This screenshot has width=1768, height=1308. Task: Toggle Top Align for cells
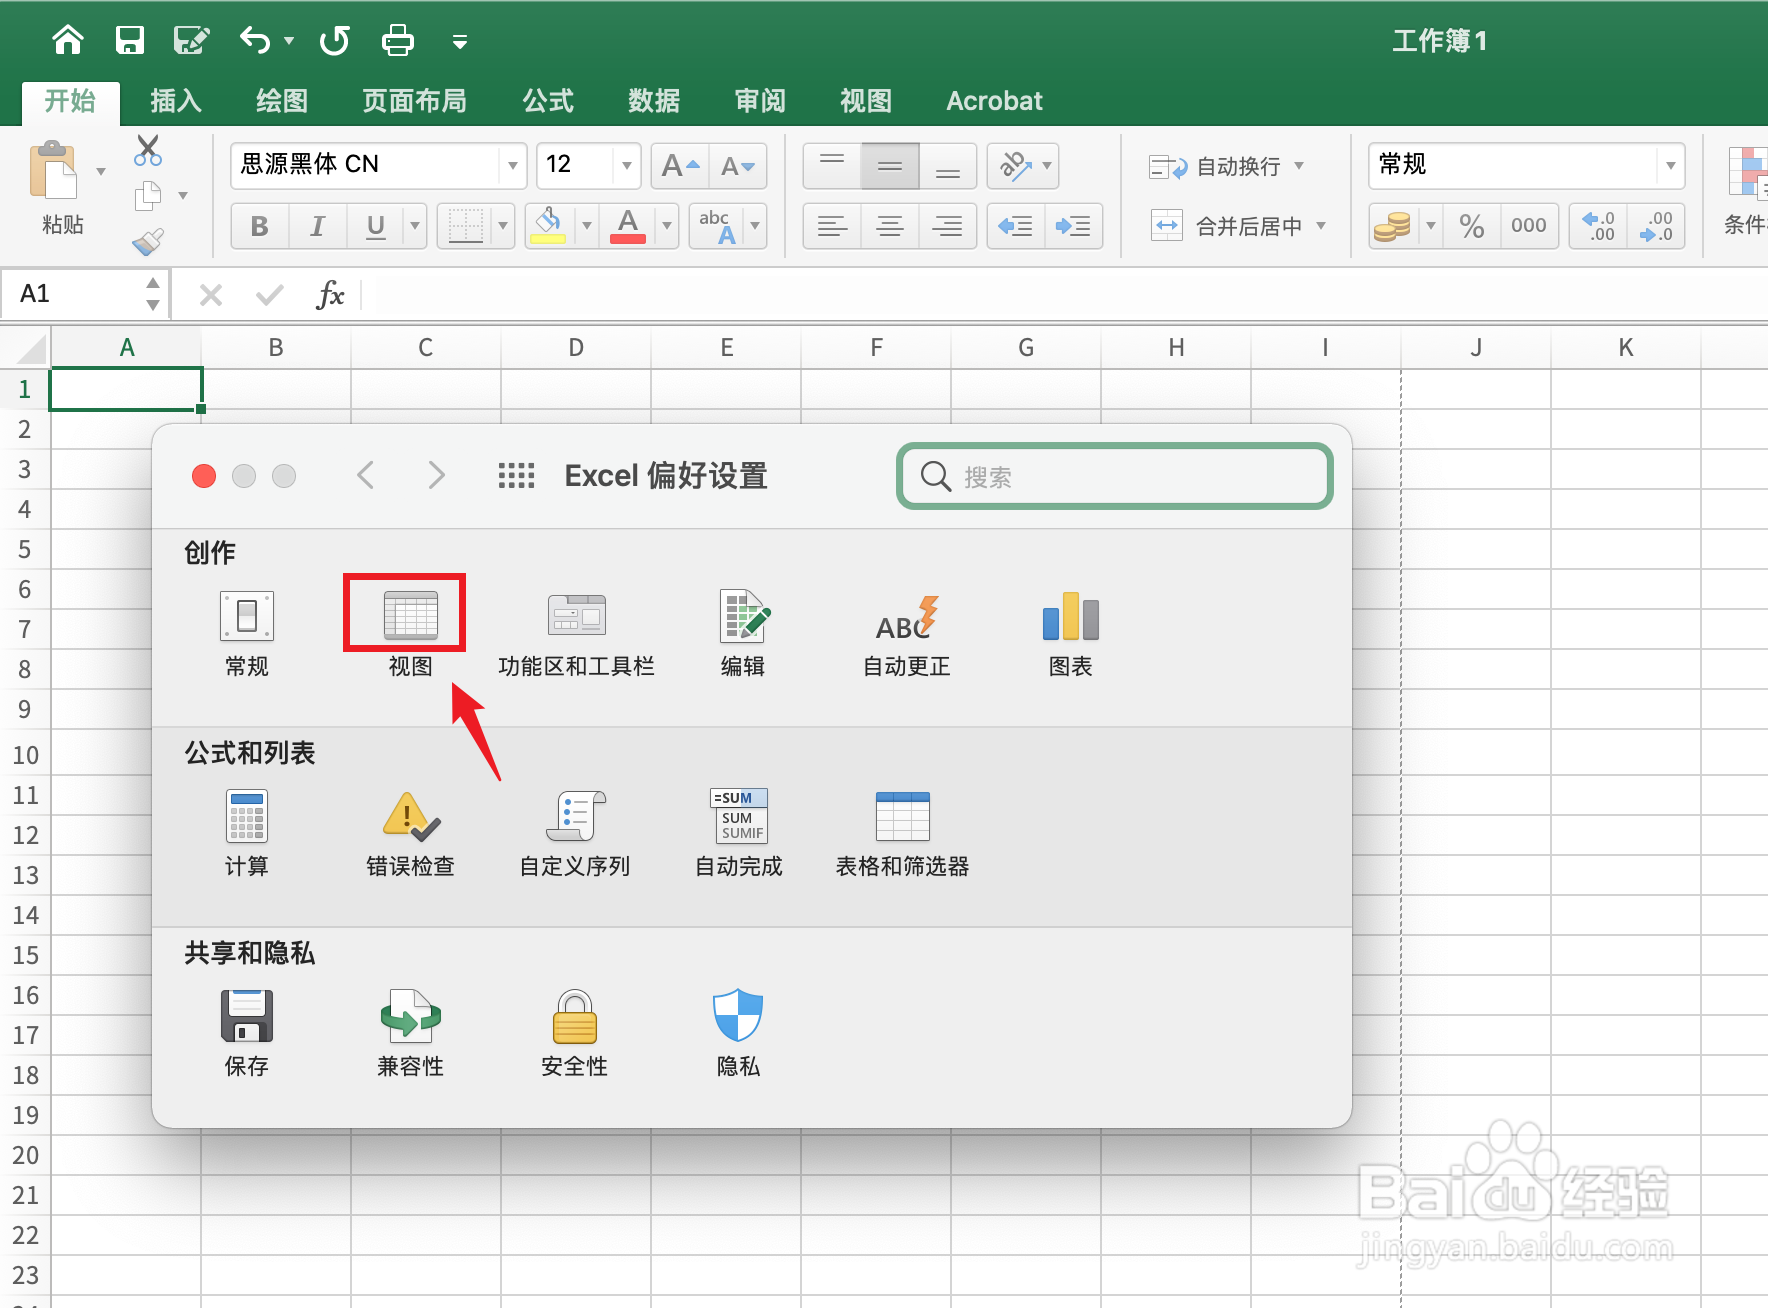pos(832,166)
